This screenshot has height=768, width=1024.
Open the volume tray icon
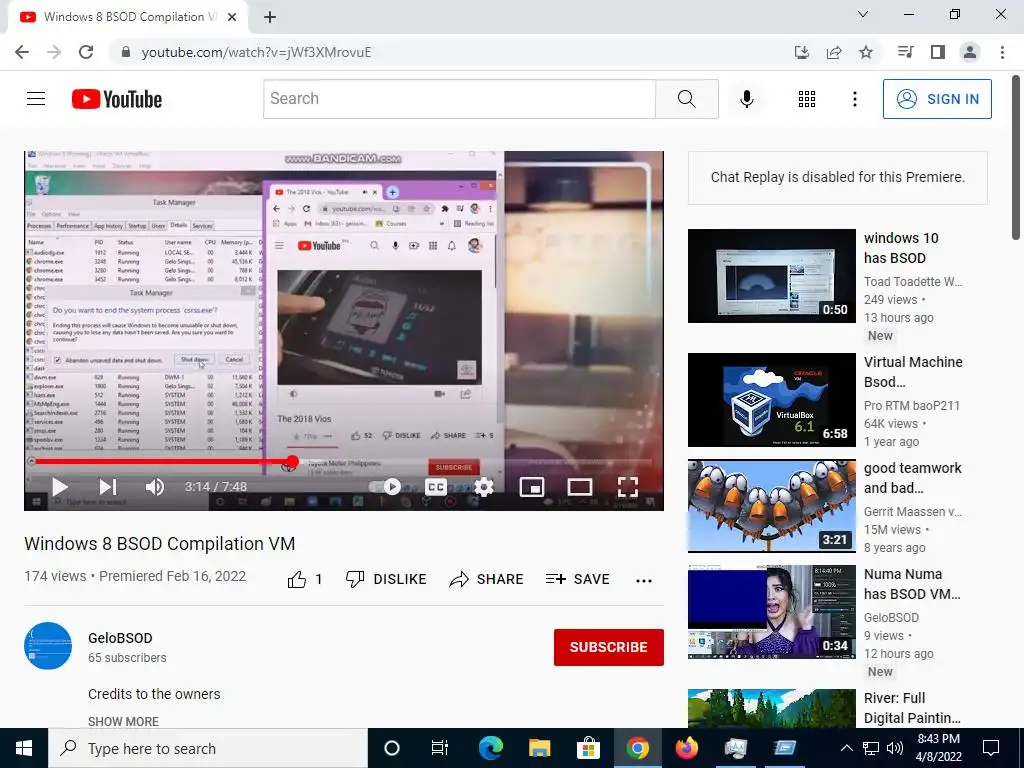(895, 748)
